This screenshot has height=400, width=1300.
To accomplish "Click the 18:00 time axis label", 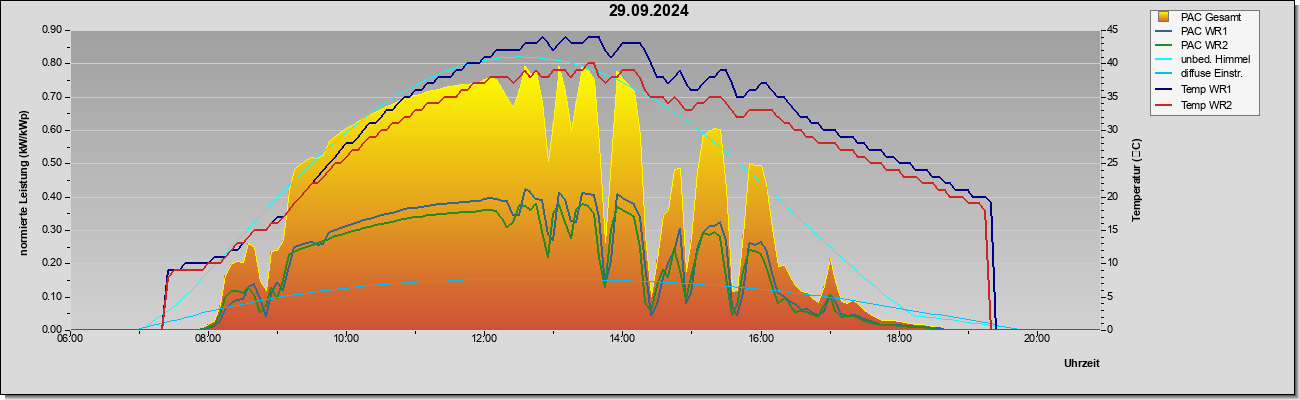I will [x=898, y=338].
